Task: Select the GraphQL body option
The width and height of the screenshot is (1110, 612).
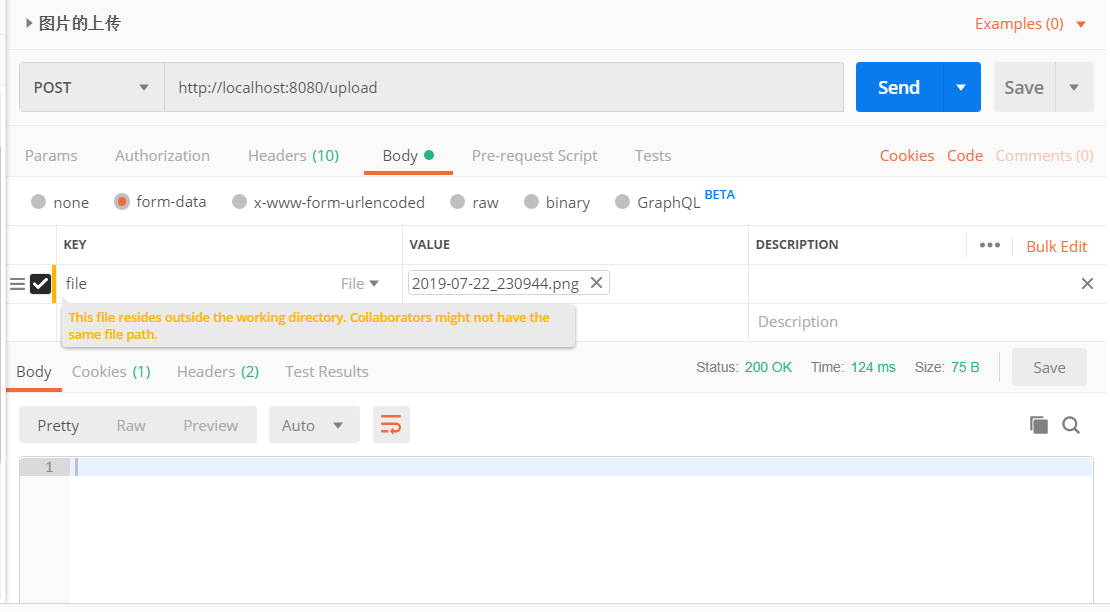Action: click(622, 202)
